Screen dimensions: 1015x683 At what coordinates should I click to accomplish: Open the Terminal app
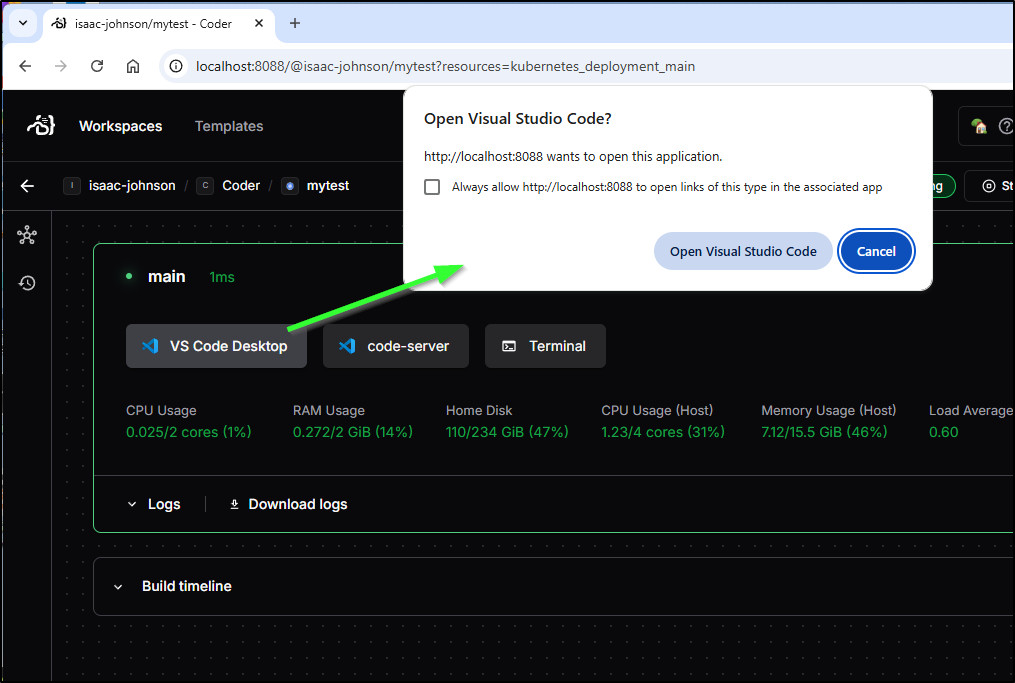(x=545, y=346)
